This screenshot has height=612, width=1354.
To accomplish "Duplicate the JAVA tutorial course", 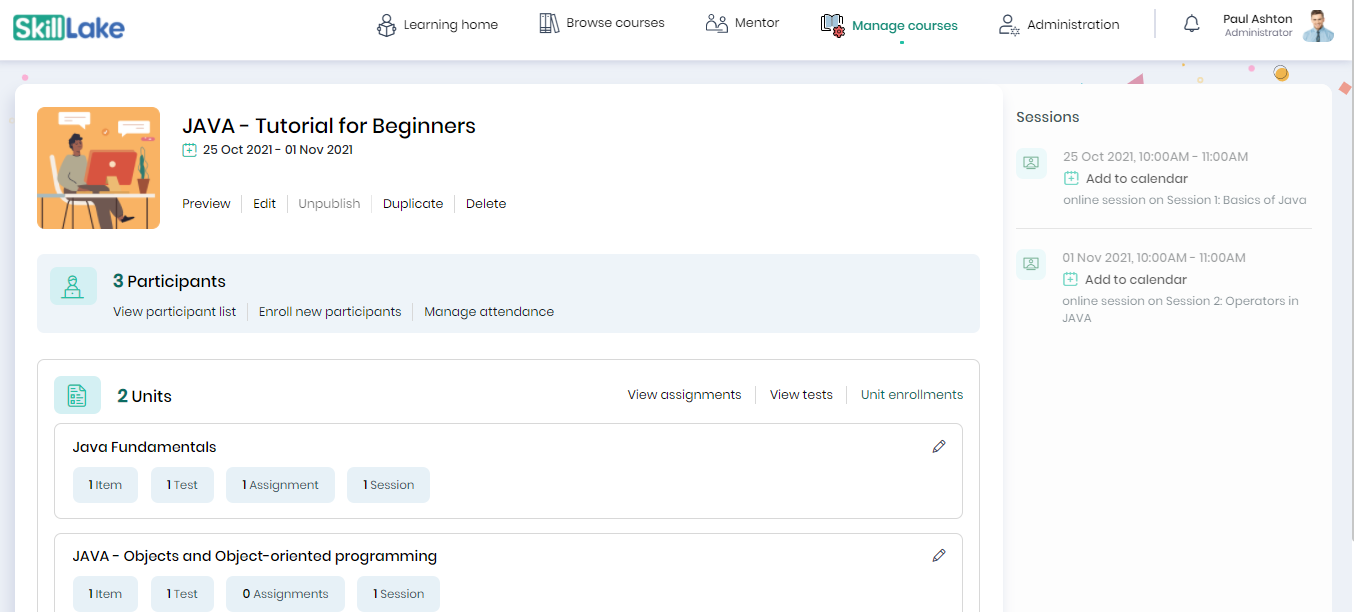I will 413,204.
